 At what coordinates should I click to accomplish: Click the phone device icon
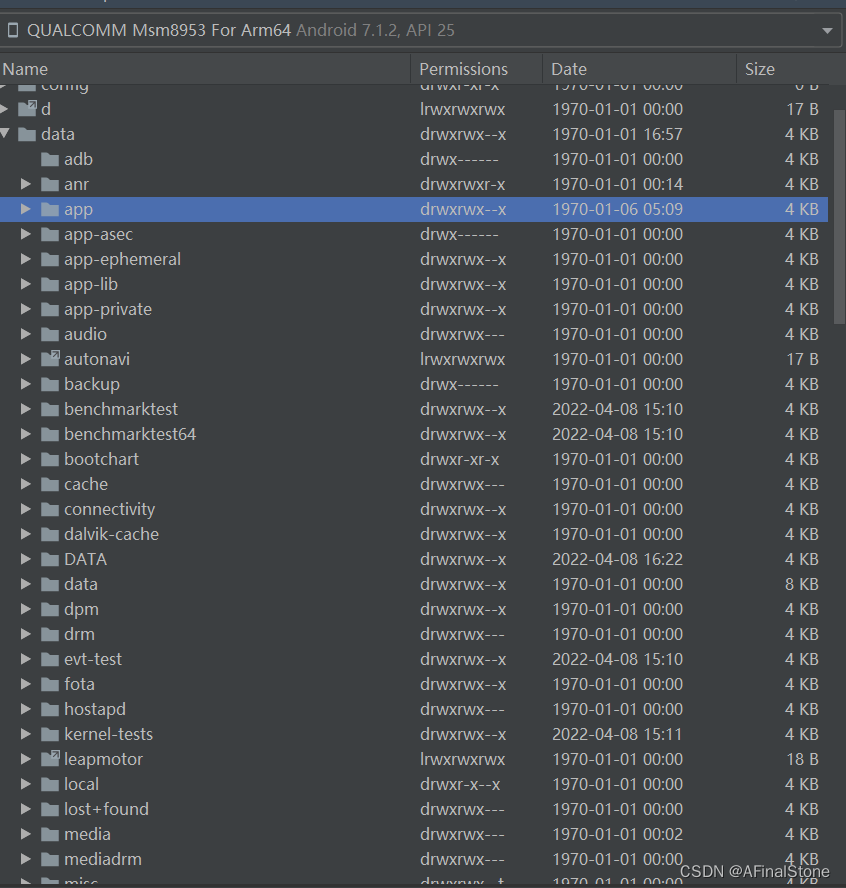tap(12, 30)
